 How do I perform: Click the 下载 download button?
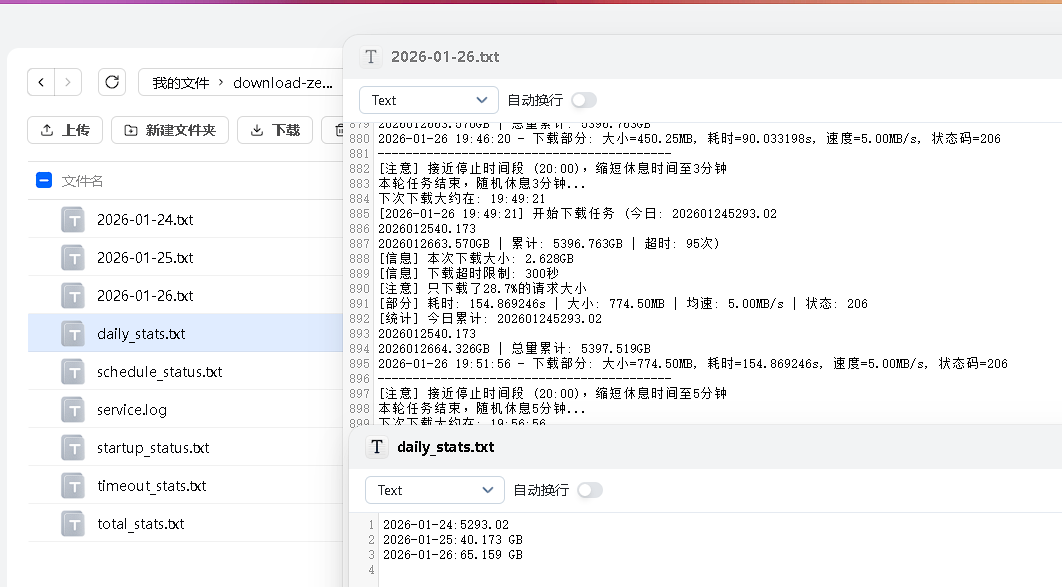point(275,130)
